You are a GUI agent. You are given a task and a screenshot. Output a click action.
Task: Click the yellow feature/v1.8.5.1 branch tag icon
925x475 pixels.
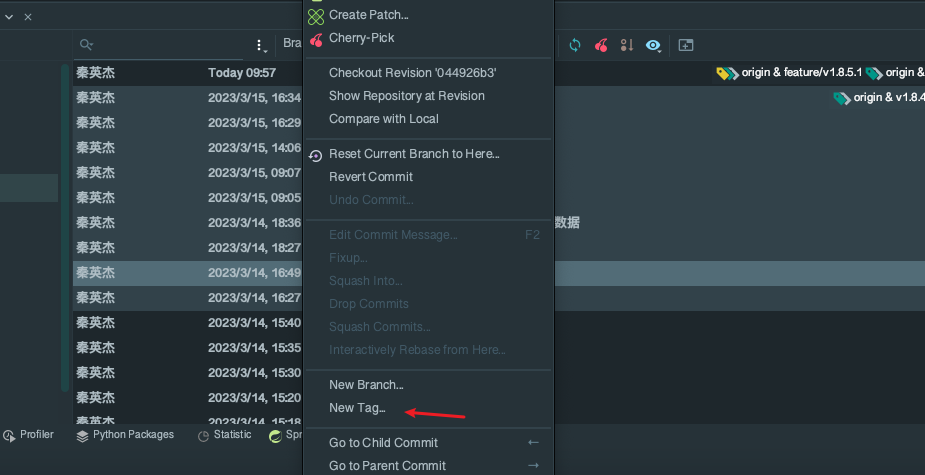point(726,73)
